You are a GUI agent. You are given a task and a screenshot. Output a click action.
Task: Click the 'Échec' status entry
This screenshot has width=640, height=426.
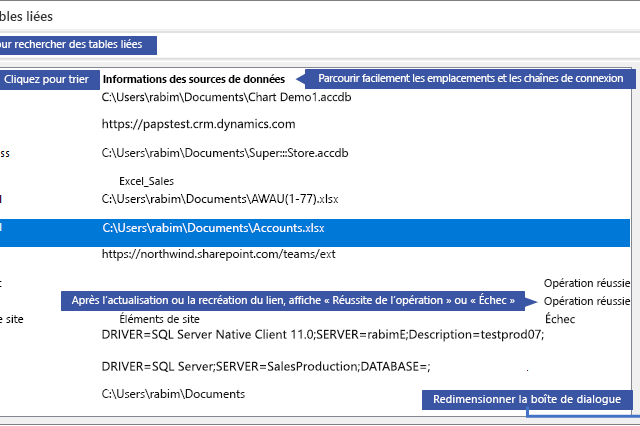coord(560,319)
